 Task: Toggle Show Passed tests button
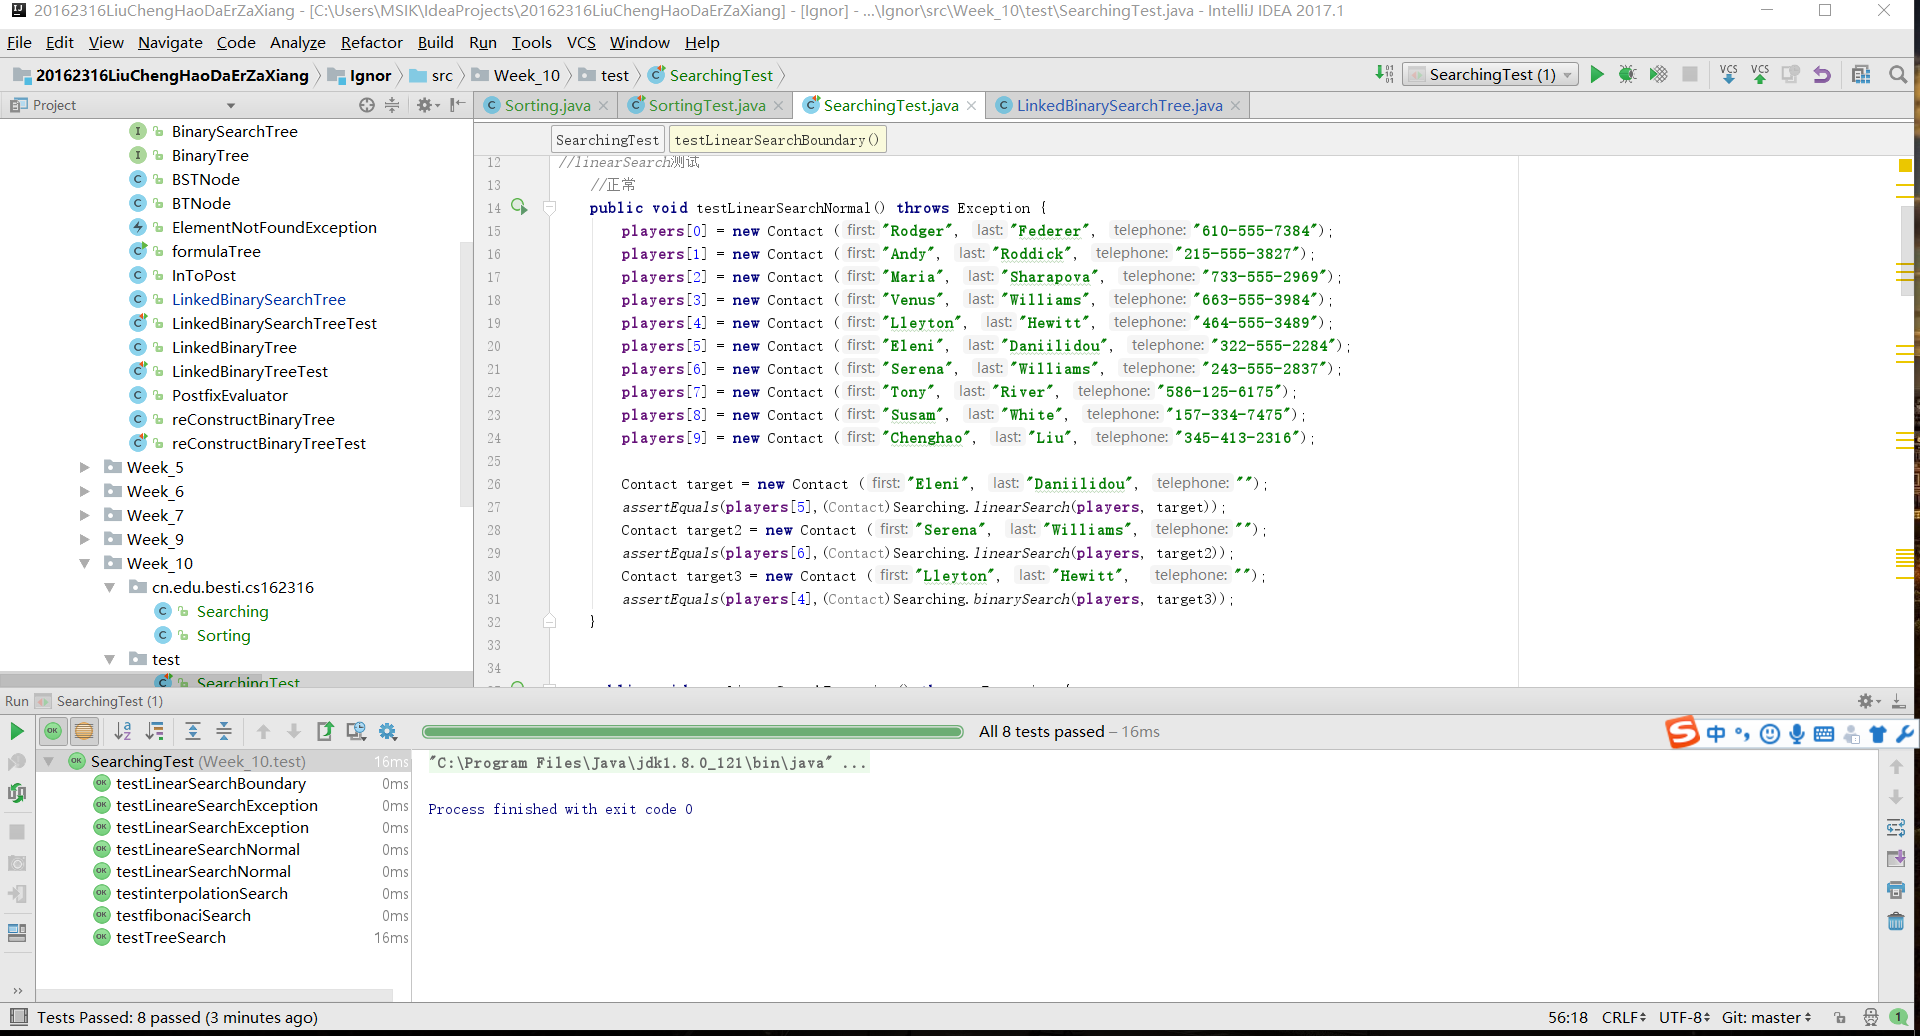53,731
